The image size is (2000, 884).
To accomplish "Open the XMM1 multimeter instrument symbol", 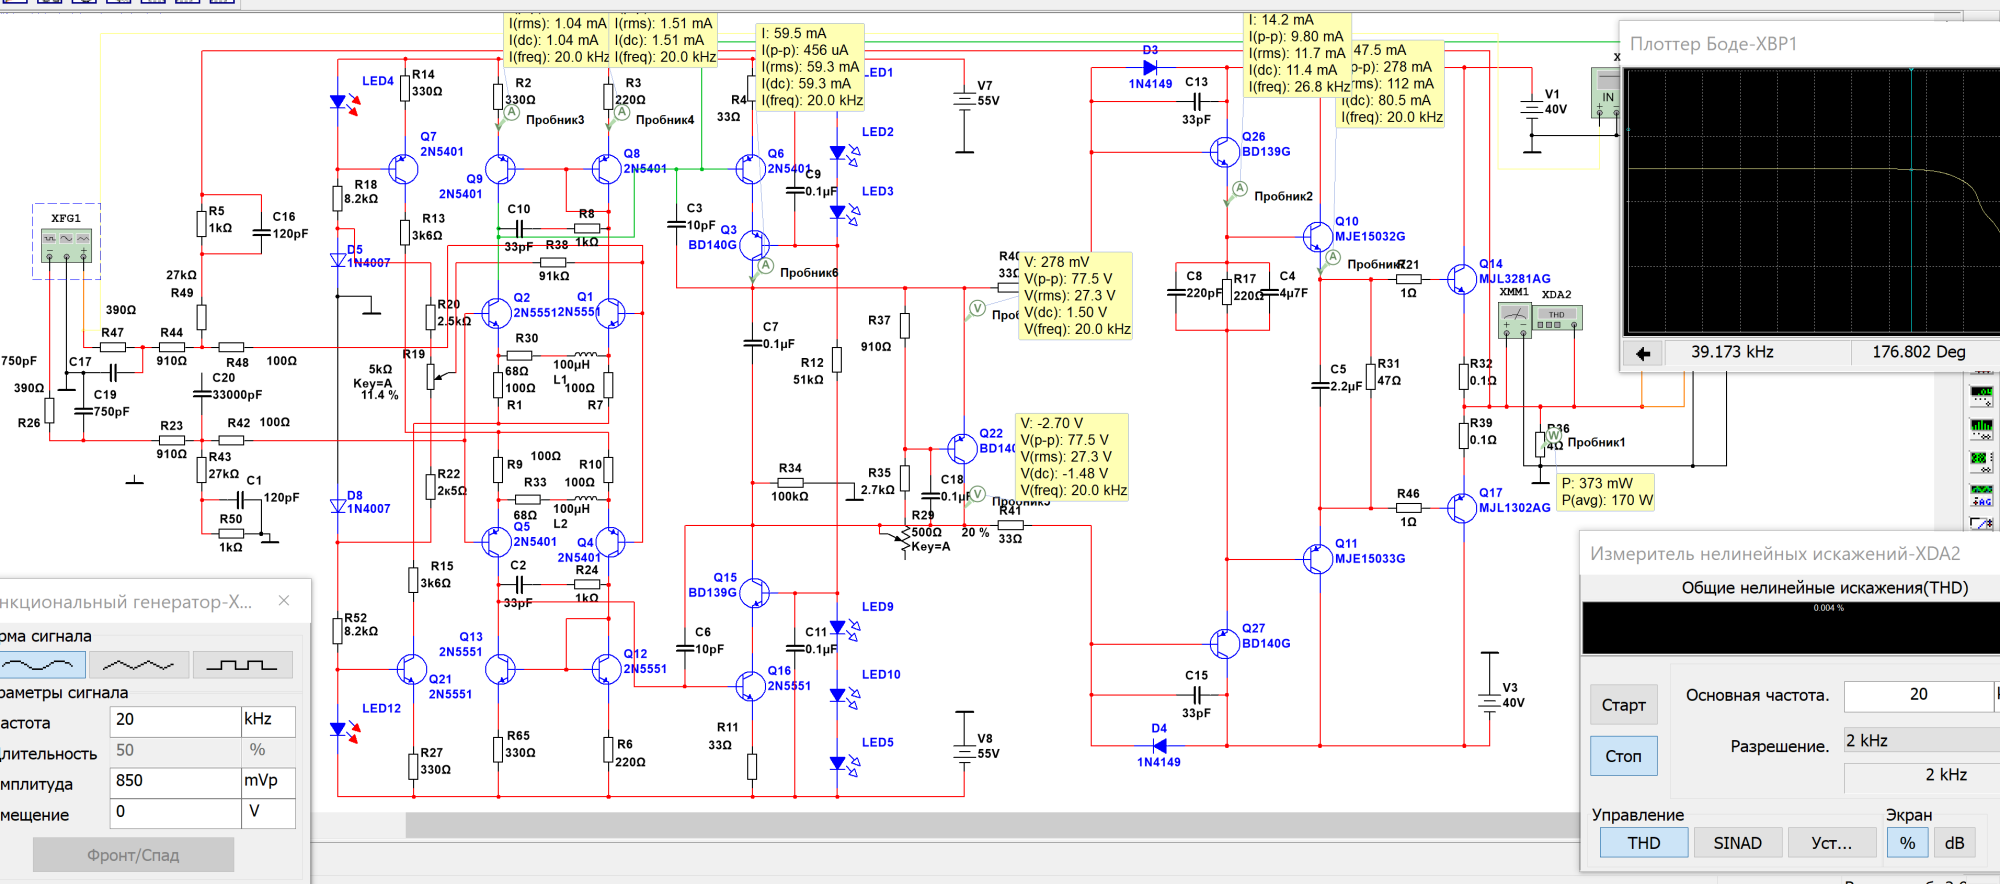I will point(1514,320).
